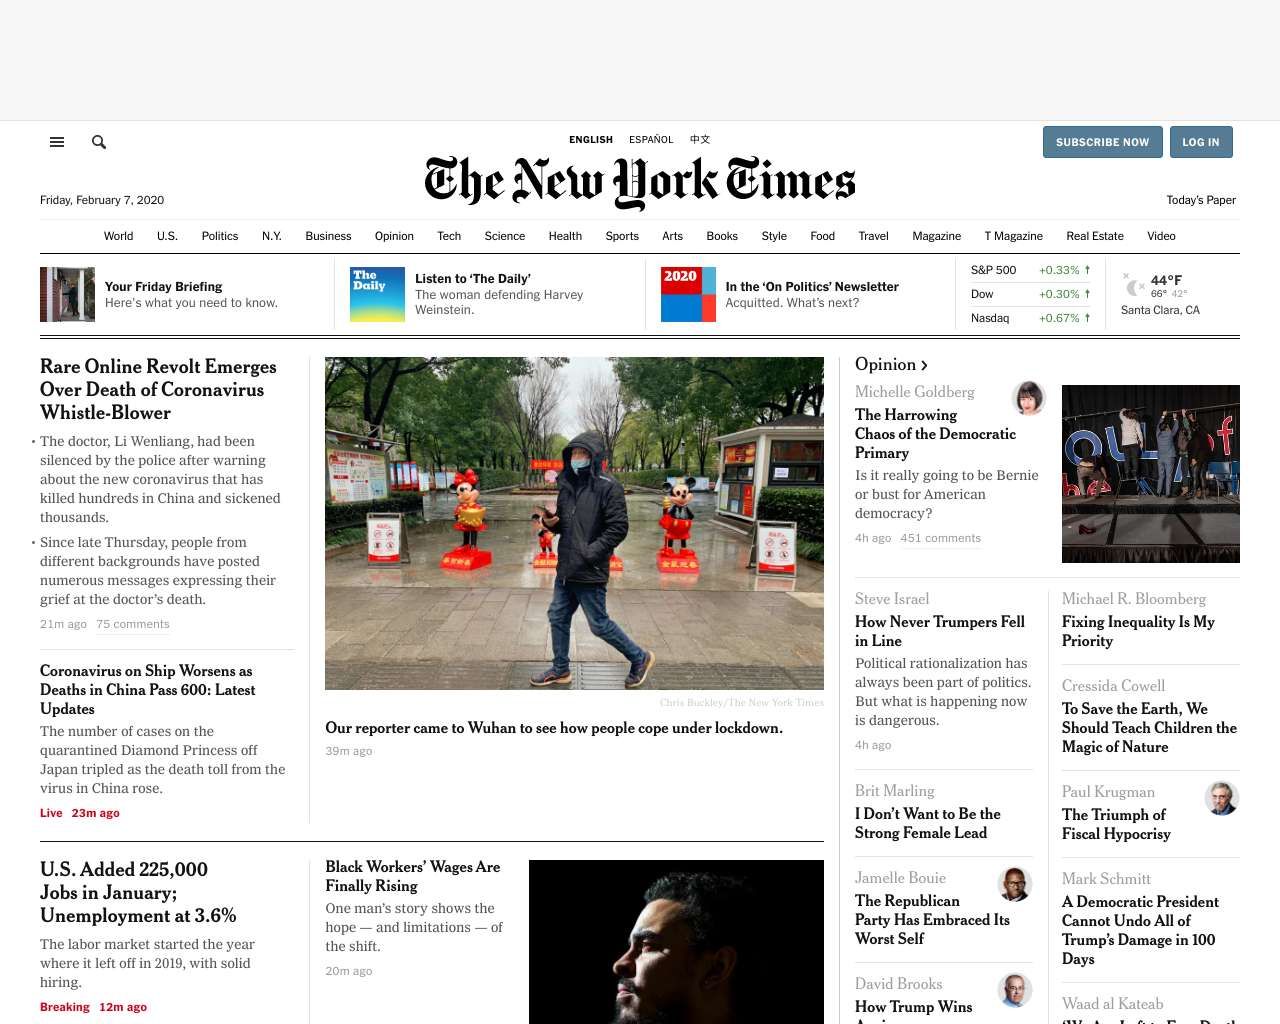Go to the Real Estate section
This screenshot has width=1280, height=1024.
click(x=1095, y=236)
